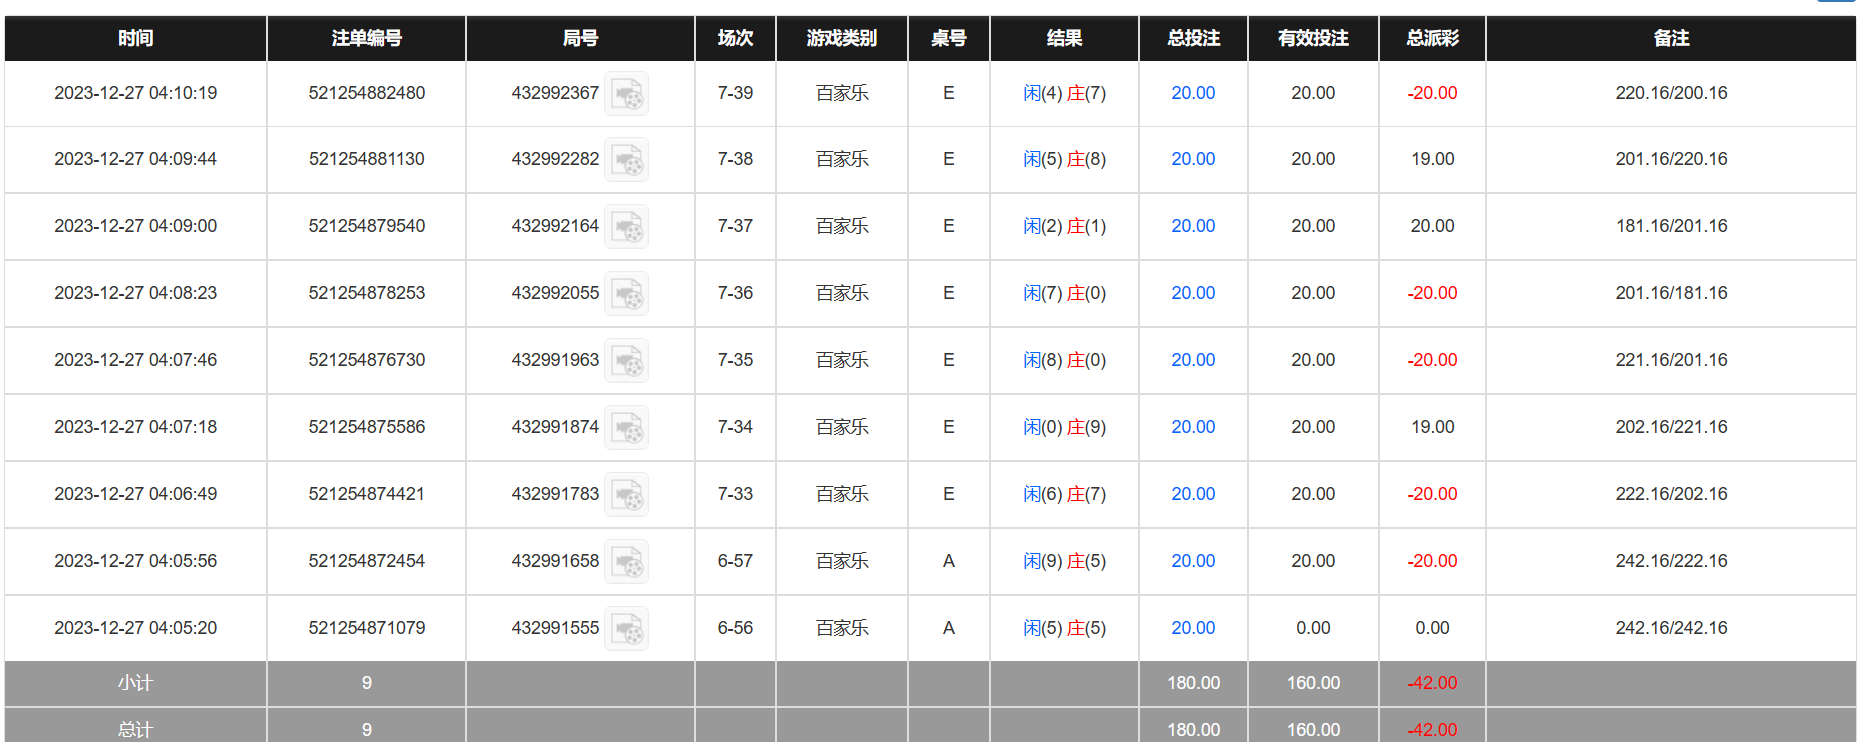Open video replay icon for round 432991555
Image resolution: width=1871 pixels, height=742 pixels.
coord(627,629)
